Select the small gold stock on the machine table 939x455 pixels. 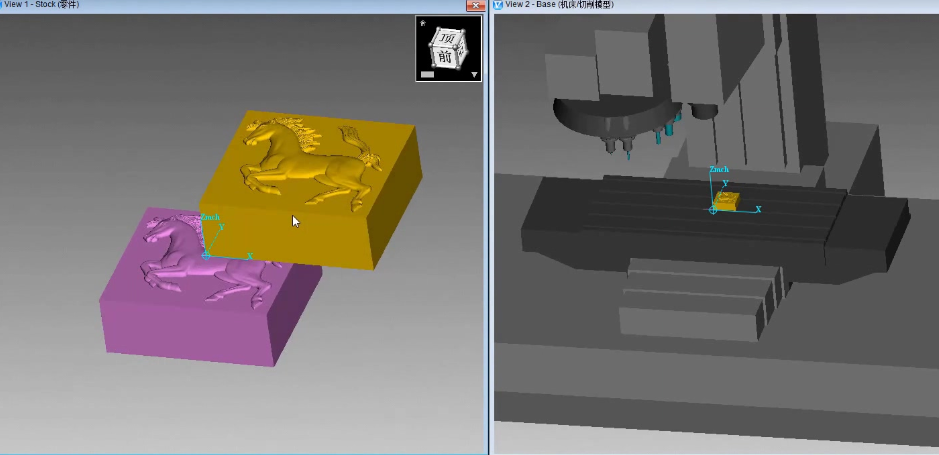727,200
